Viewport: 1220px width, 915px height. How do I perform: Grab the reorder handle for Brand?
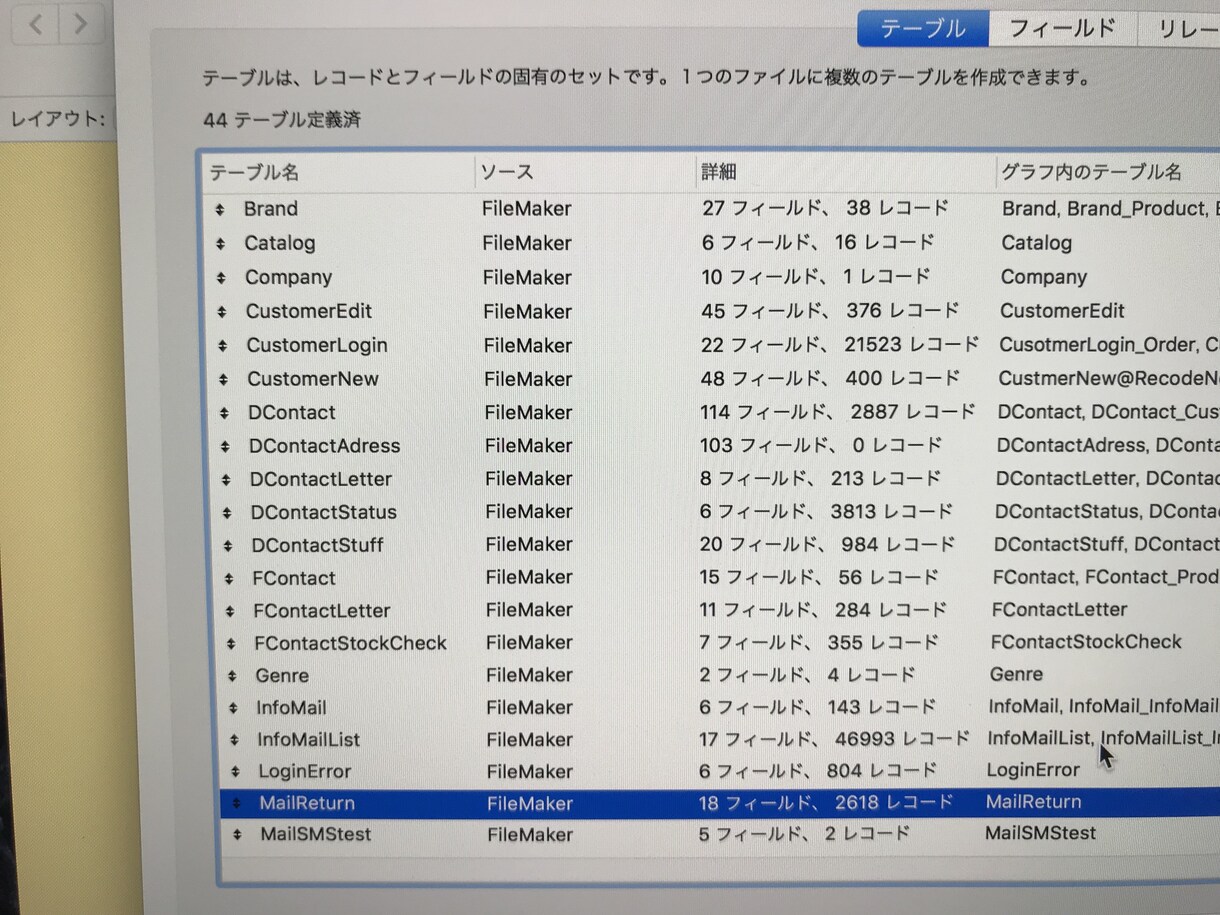219,210
